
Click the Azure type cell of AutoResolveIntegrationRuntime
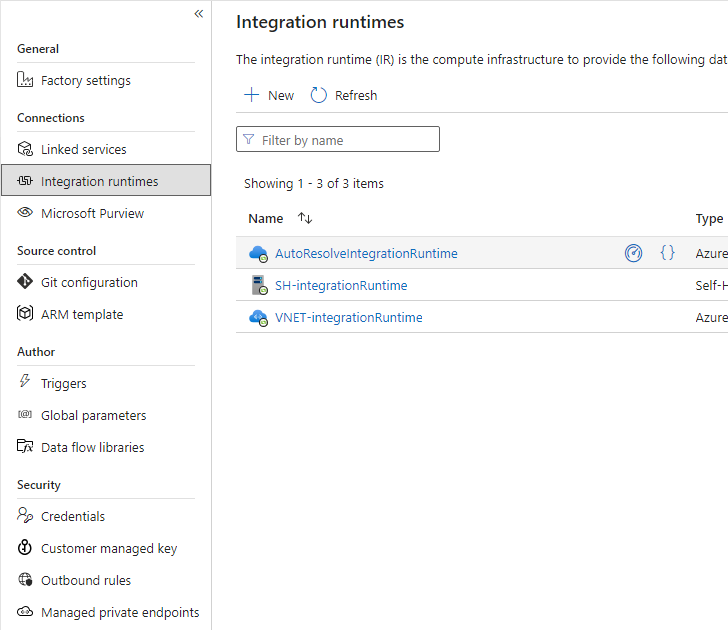pos(711,253)
